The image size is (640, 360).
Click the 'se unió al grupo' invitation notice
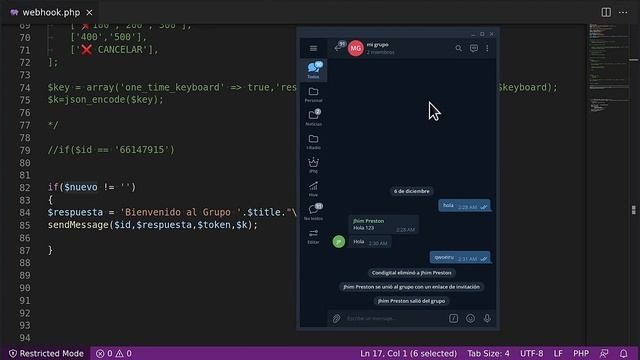pyautogui.click(x=411, y=287)
